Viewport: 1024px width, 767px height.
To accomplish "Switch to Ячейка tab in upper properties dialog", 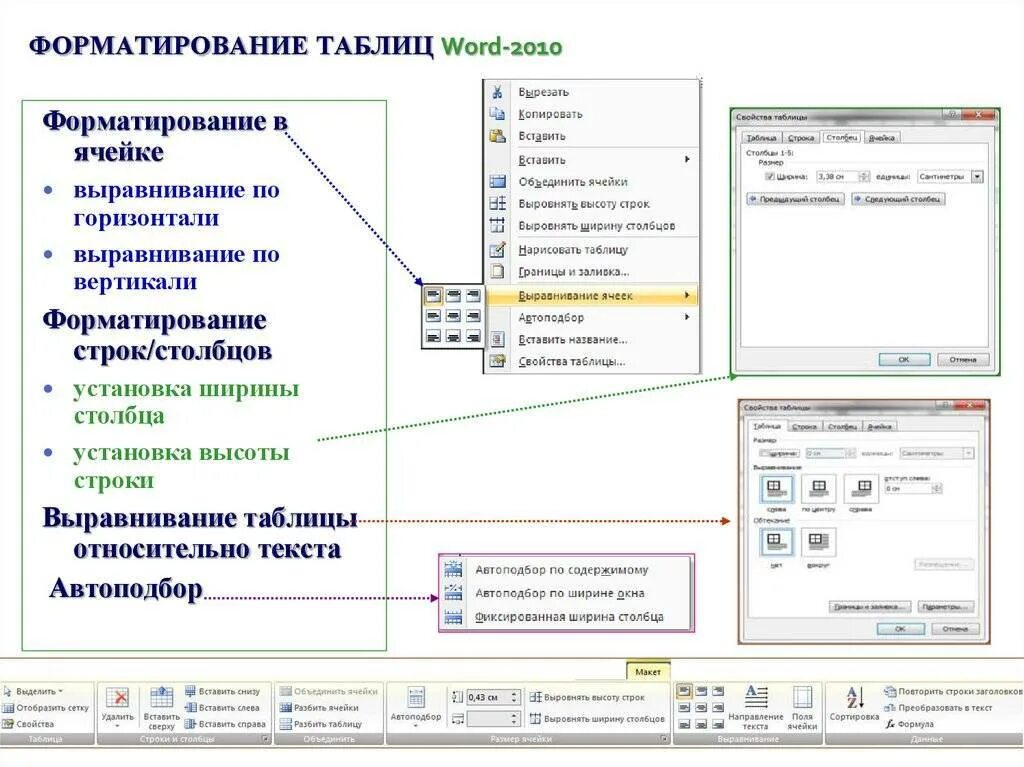I will (x=881, y=138).
